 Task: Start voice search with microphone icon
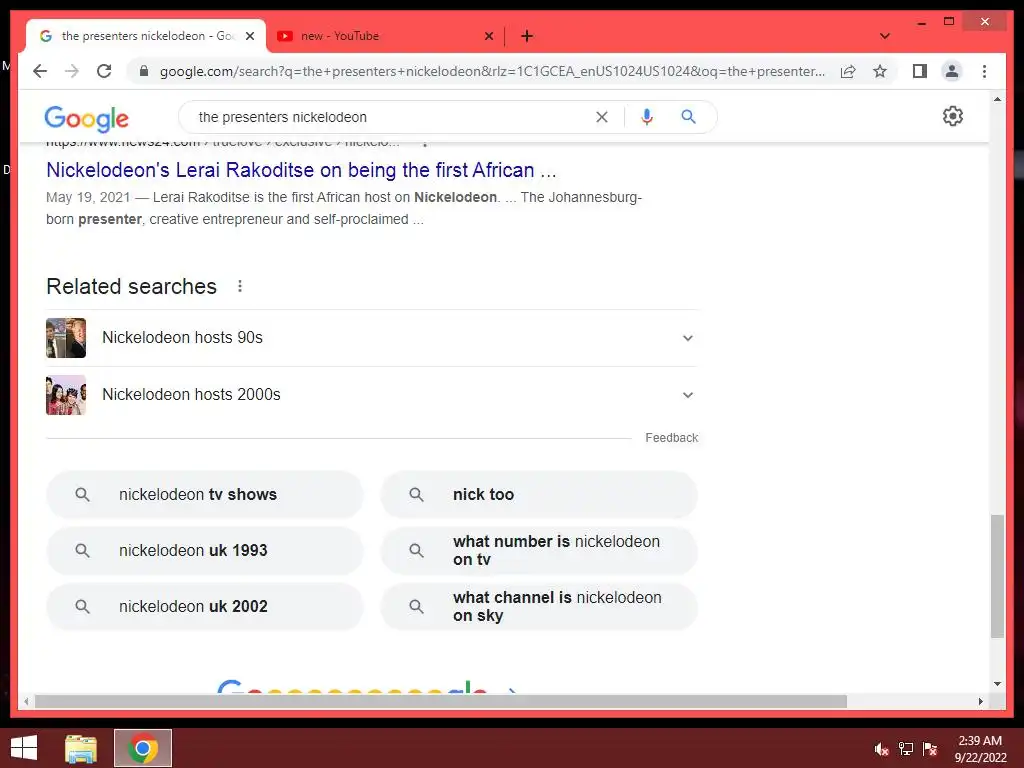[647, 117]
